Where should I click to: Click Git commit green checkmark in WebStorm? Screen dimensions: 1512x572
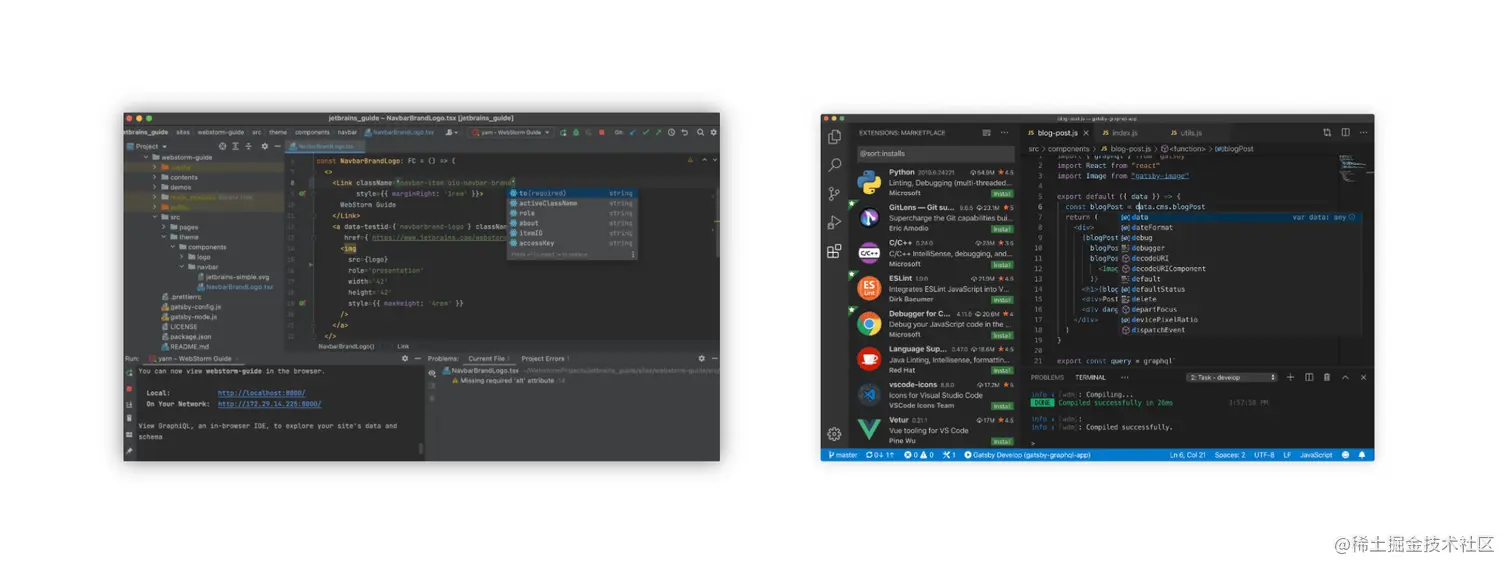tap(646, 132)
